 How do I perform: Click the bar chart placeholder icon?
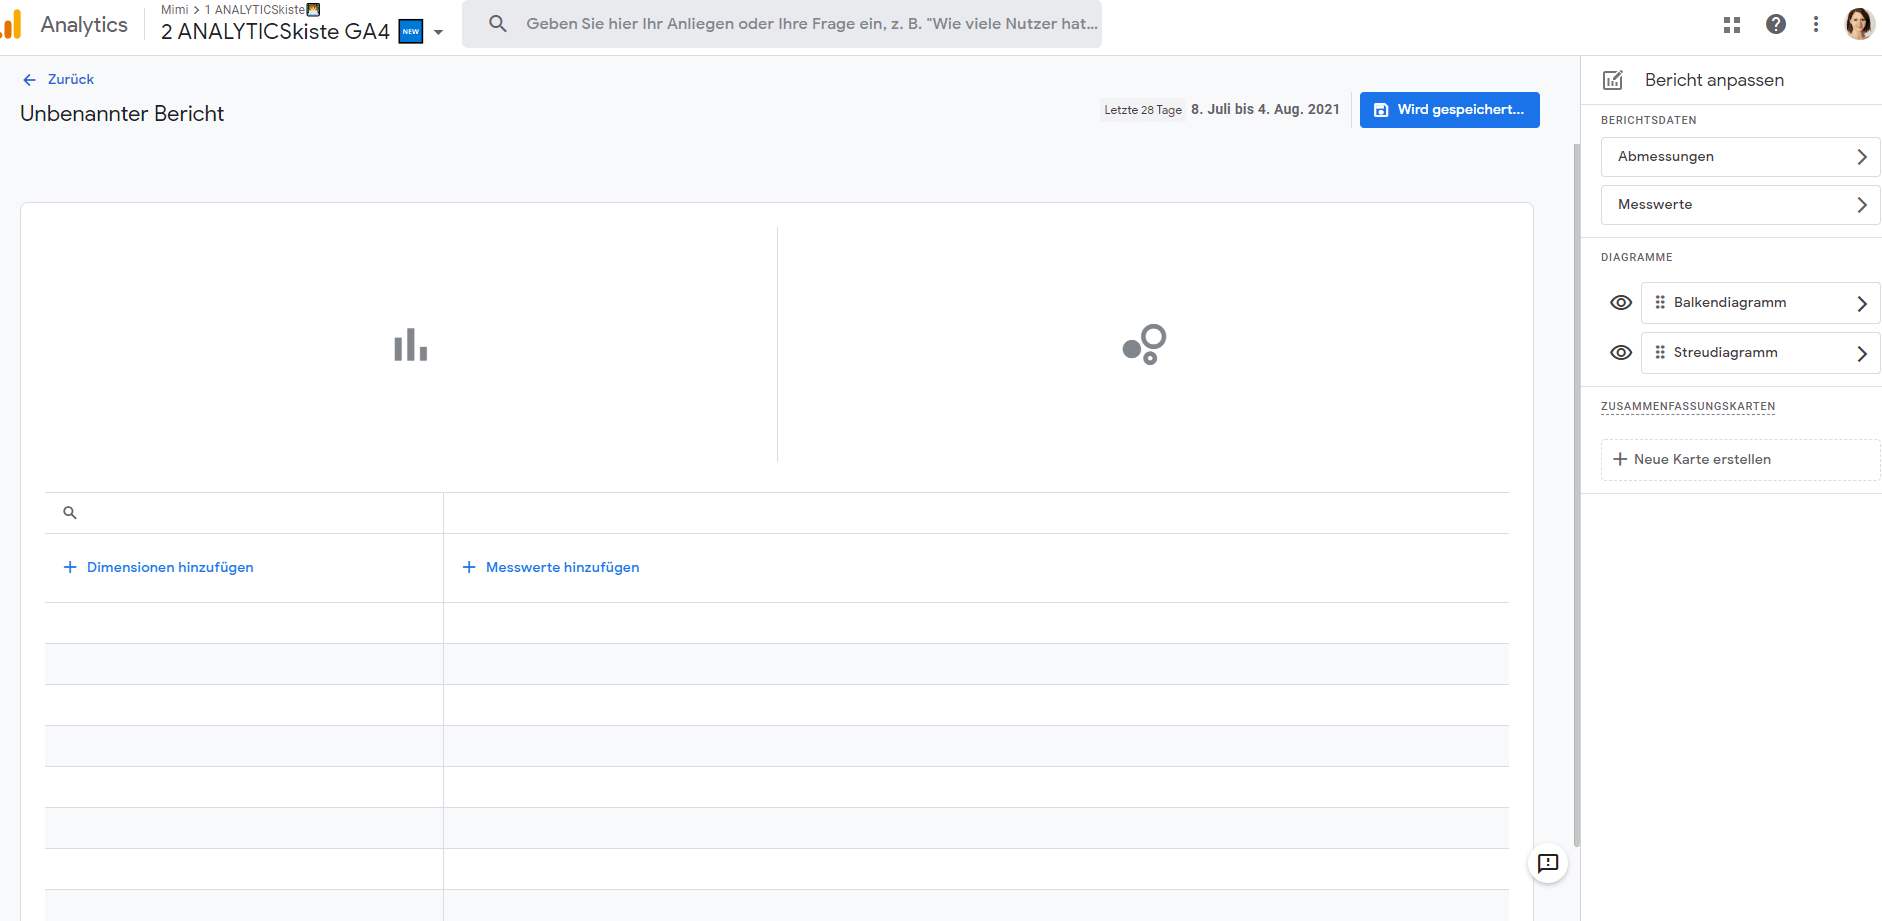tap(410, 345)
